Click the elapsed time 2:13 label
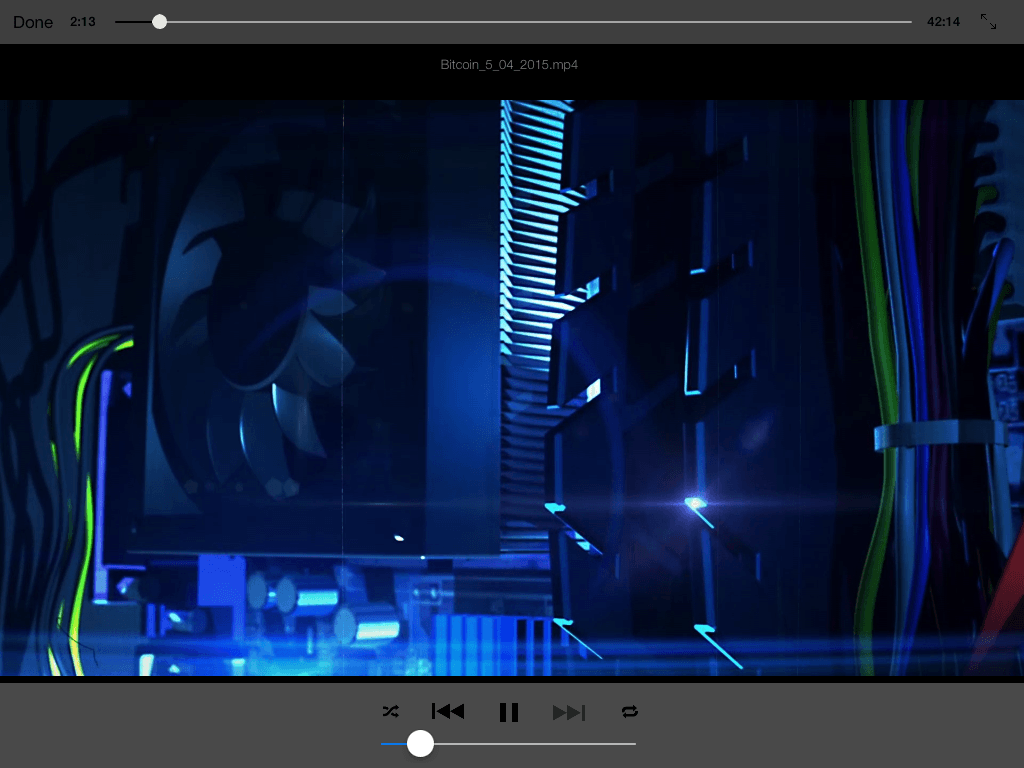1024x768 pixels. (83, 22)
